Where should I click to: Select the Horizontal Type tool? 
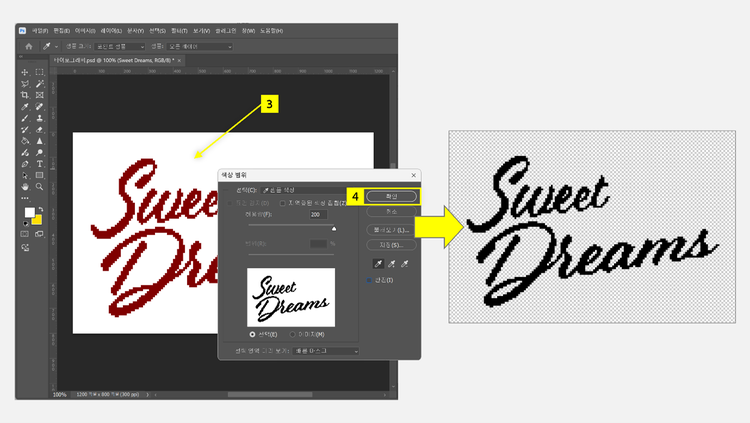(x=40, y=164)
